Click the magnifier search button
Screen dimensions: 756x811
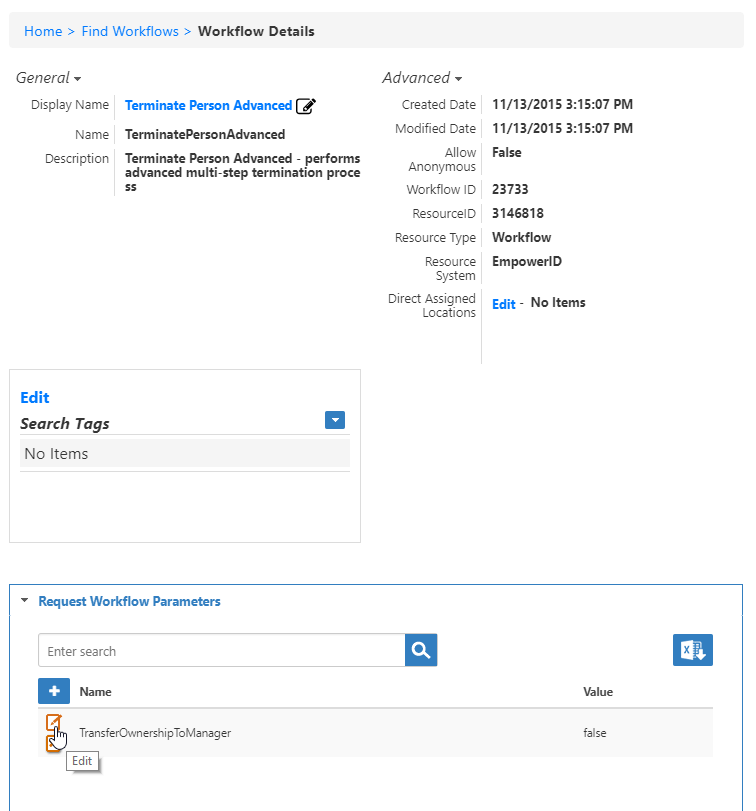pyautogui.click(x=421, y=651)
